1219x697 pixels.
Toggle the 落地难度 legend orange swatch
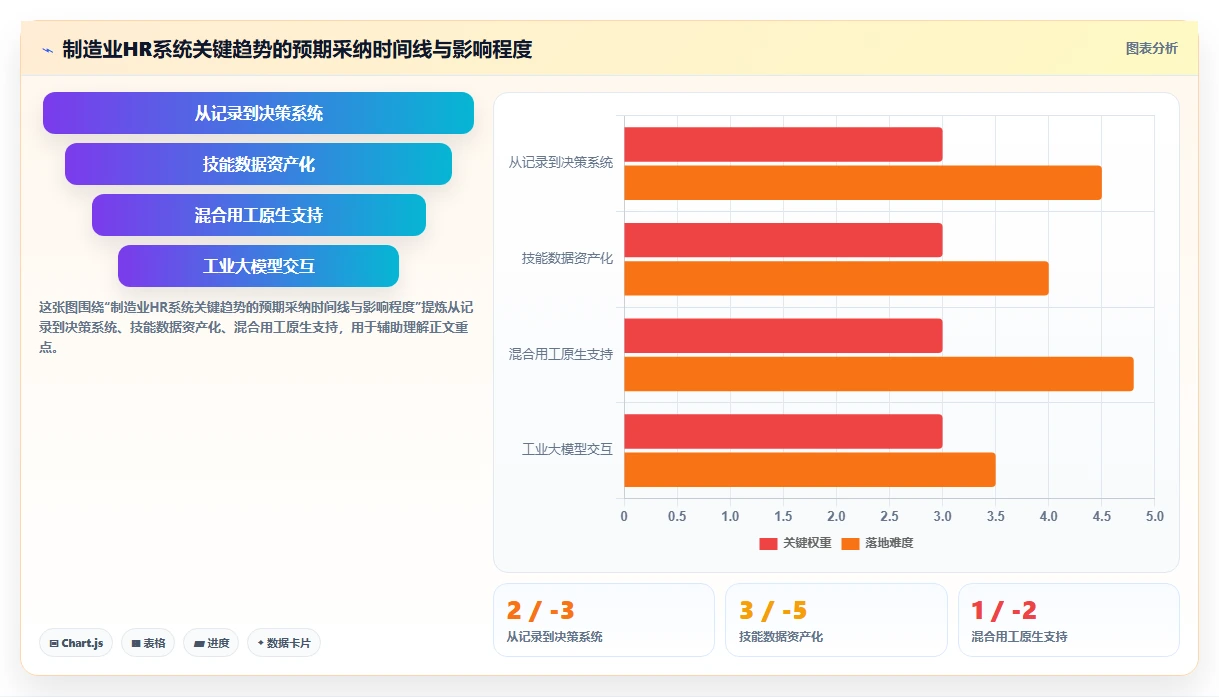point(850,543)
